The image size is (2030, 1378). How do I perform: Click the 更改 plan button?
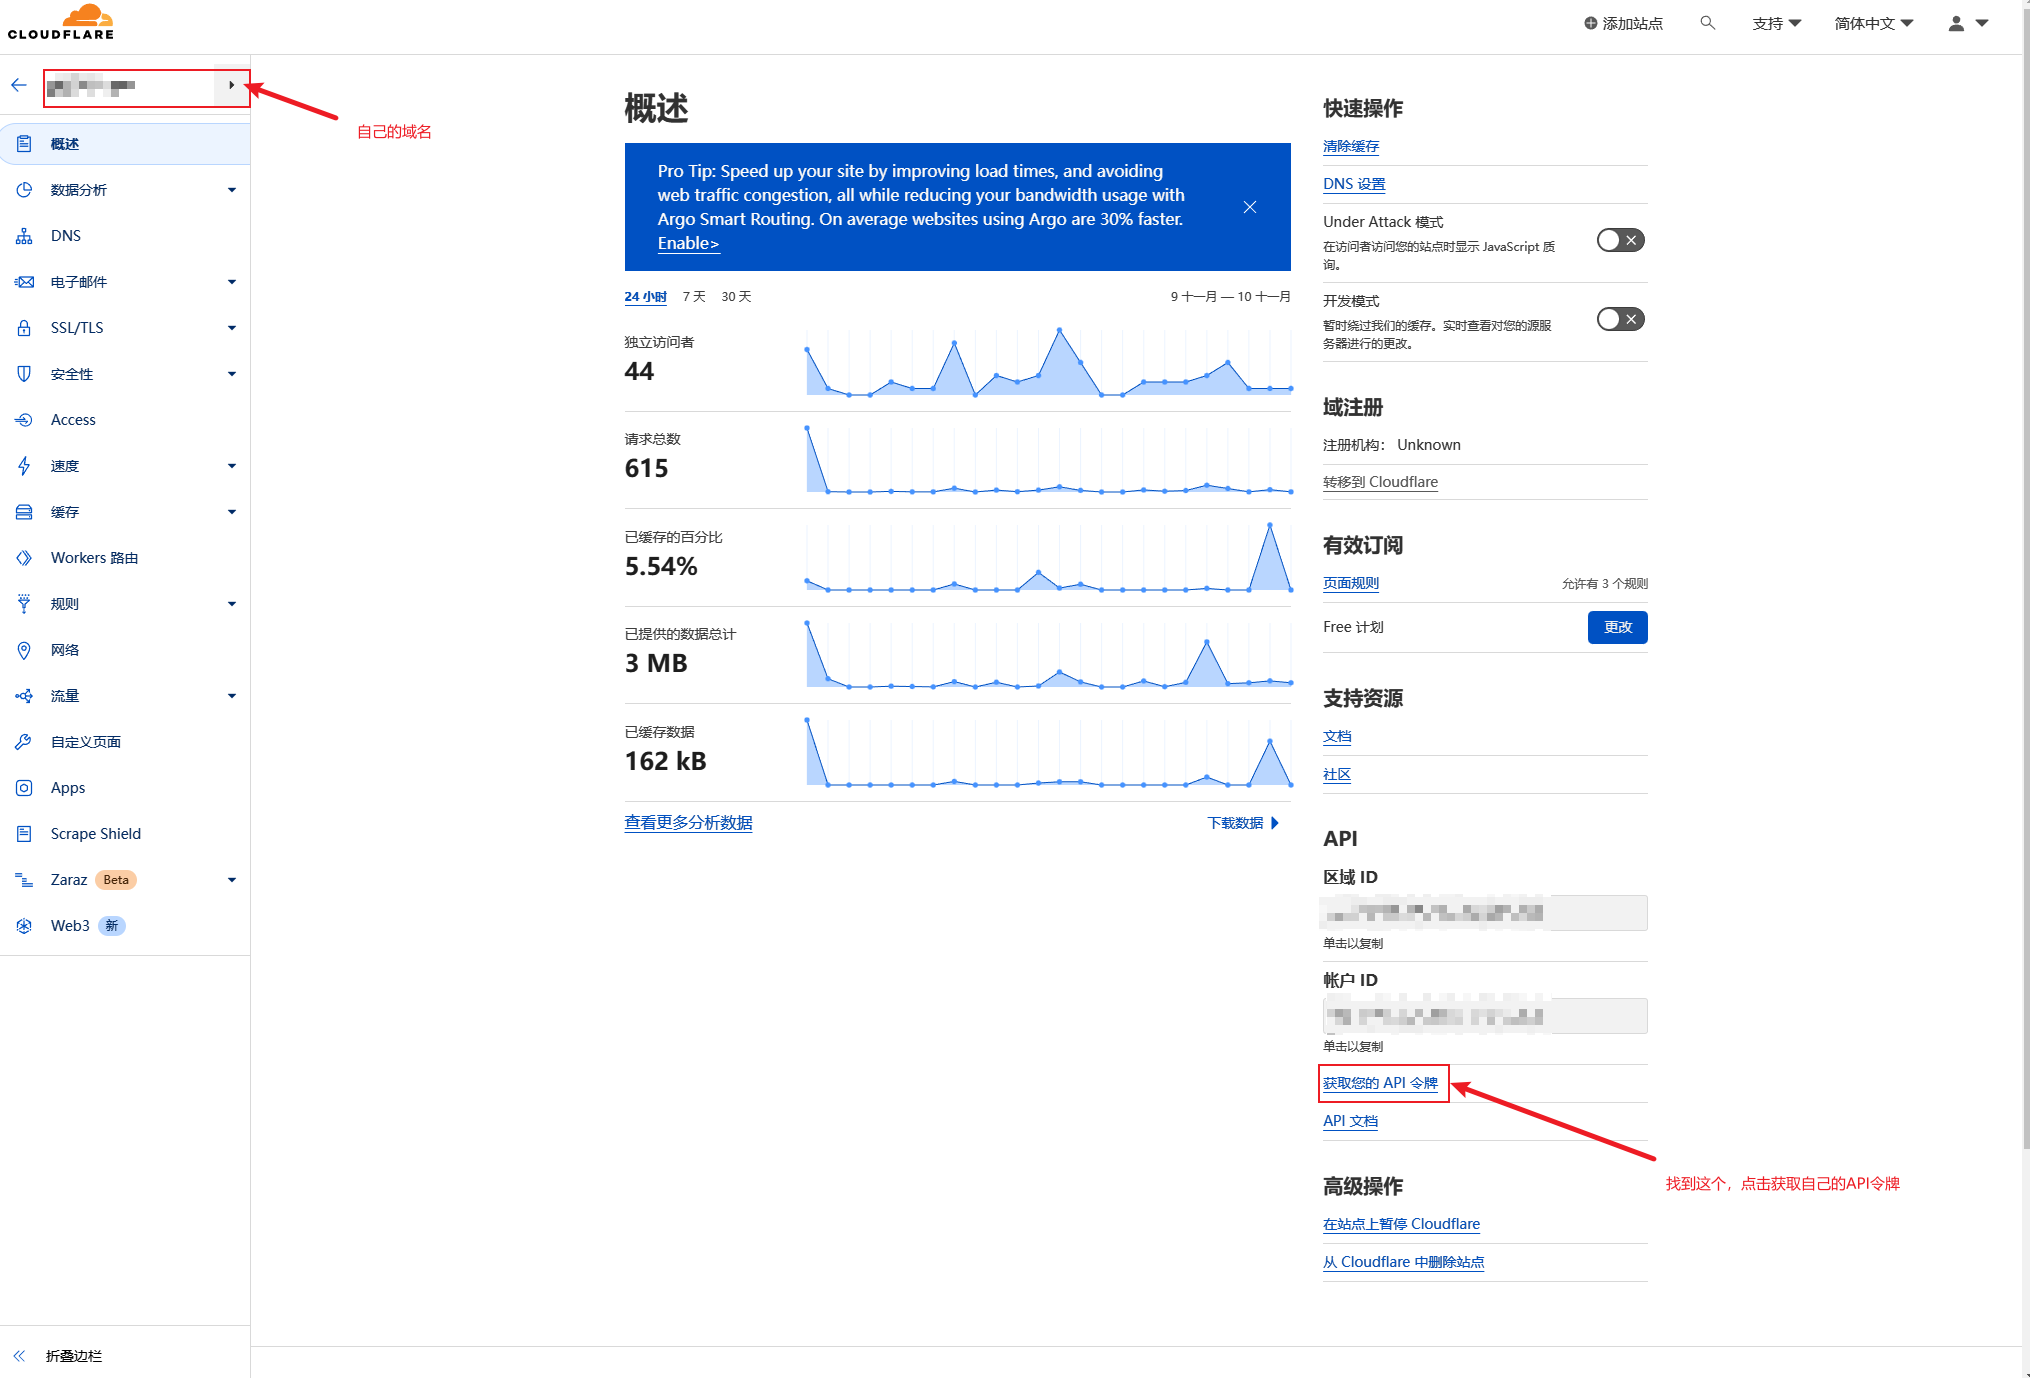tap(1617, 627)
